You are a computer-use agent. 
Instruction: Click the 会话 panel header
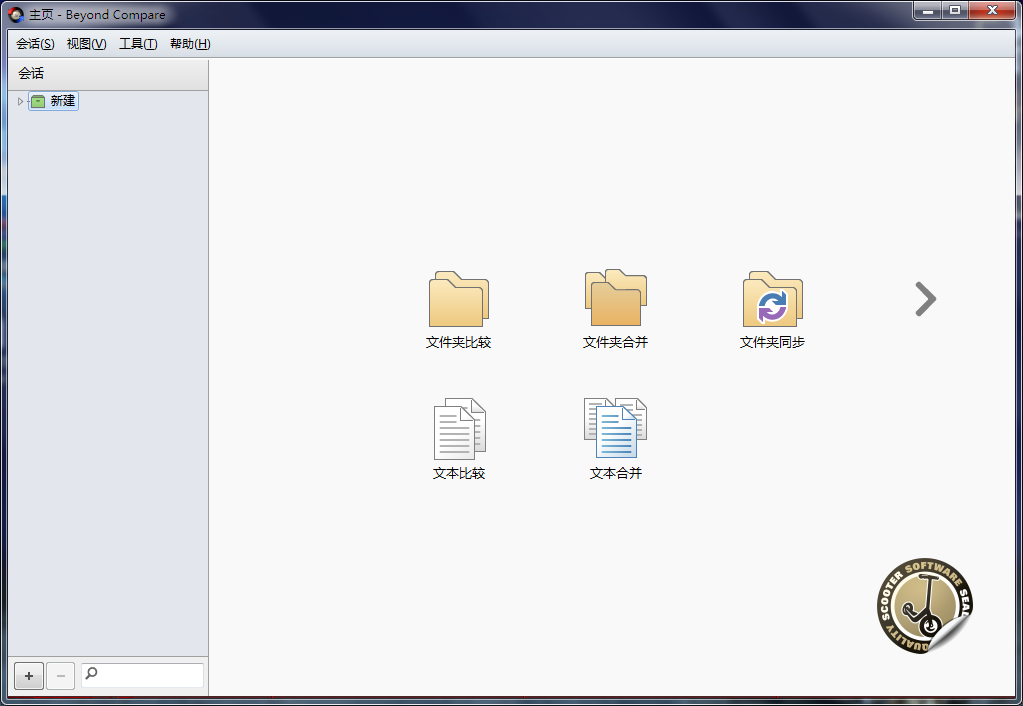tap(108, 74)
